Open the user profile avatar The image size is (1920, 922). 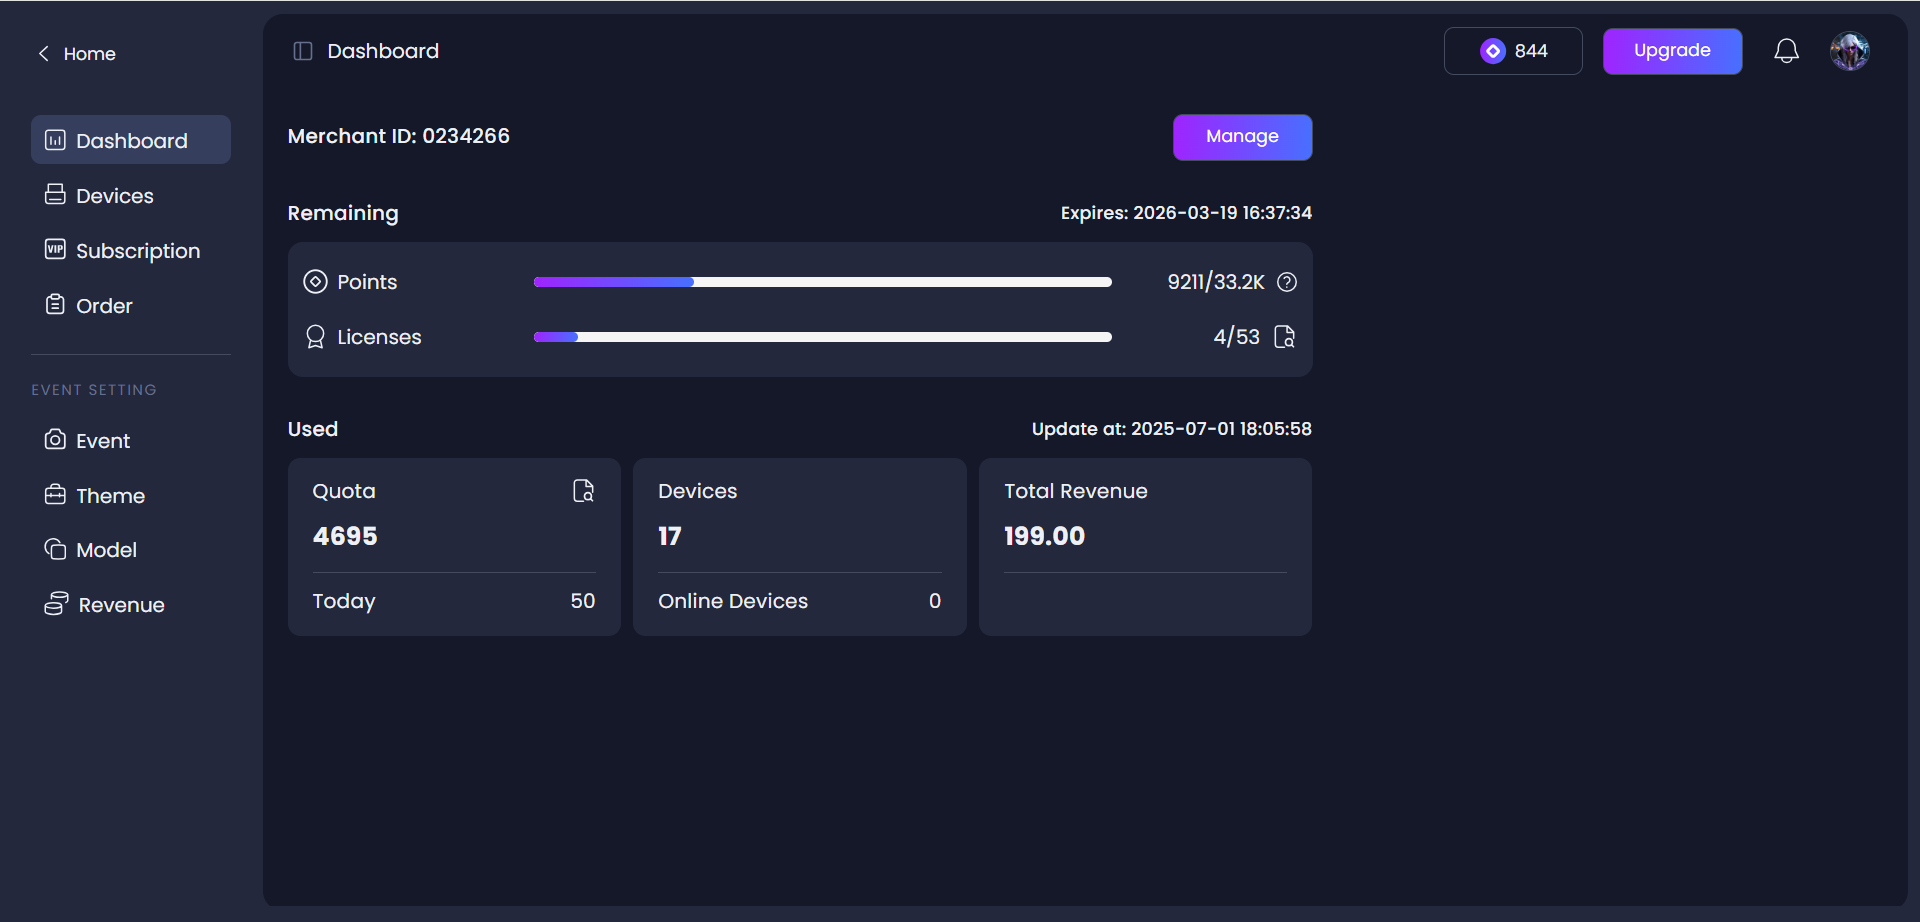1849,51
